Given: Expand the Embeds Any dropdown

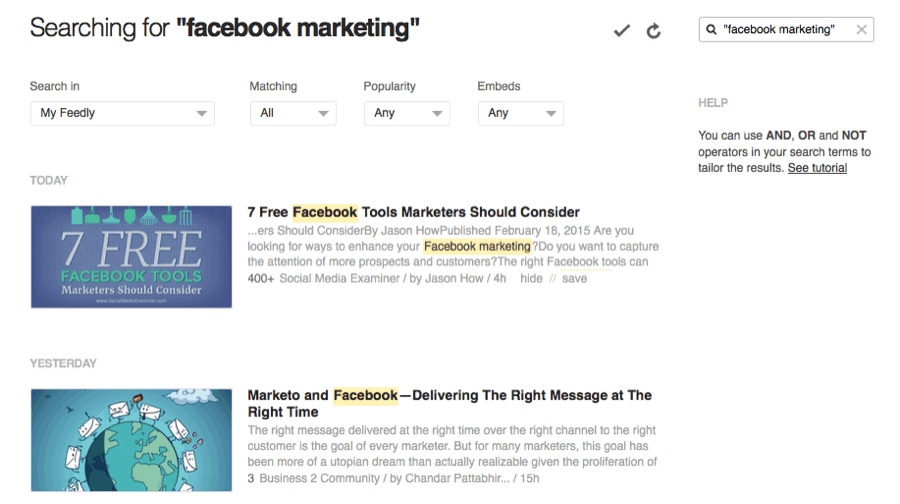Looking at the screenshot, I should tap(521, 113).
